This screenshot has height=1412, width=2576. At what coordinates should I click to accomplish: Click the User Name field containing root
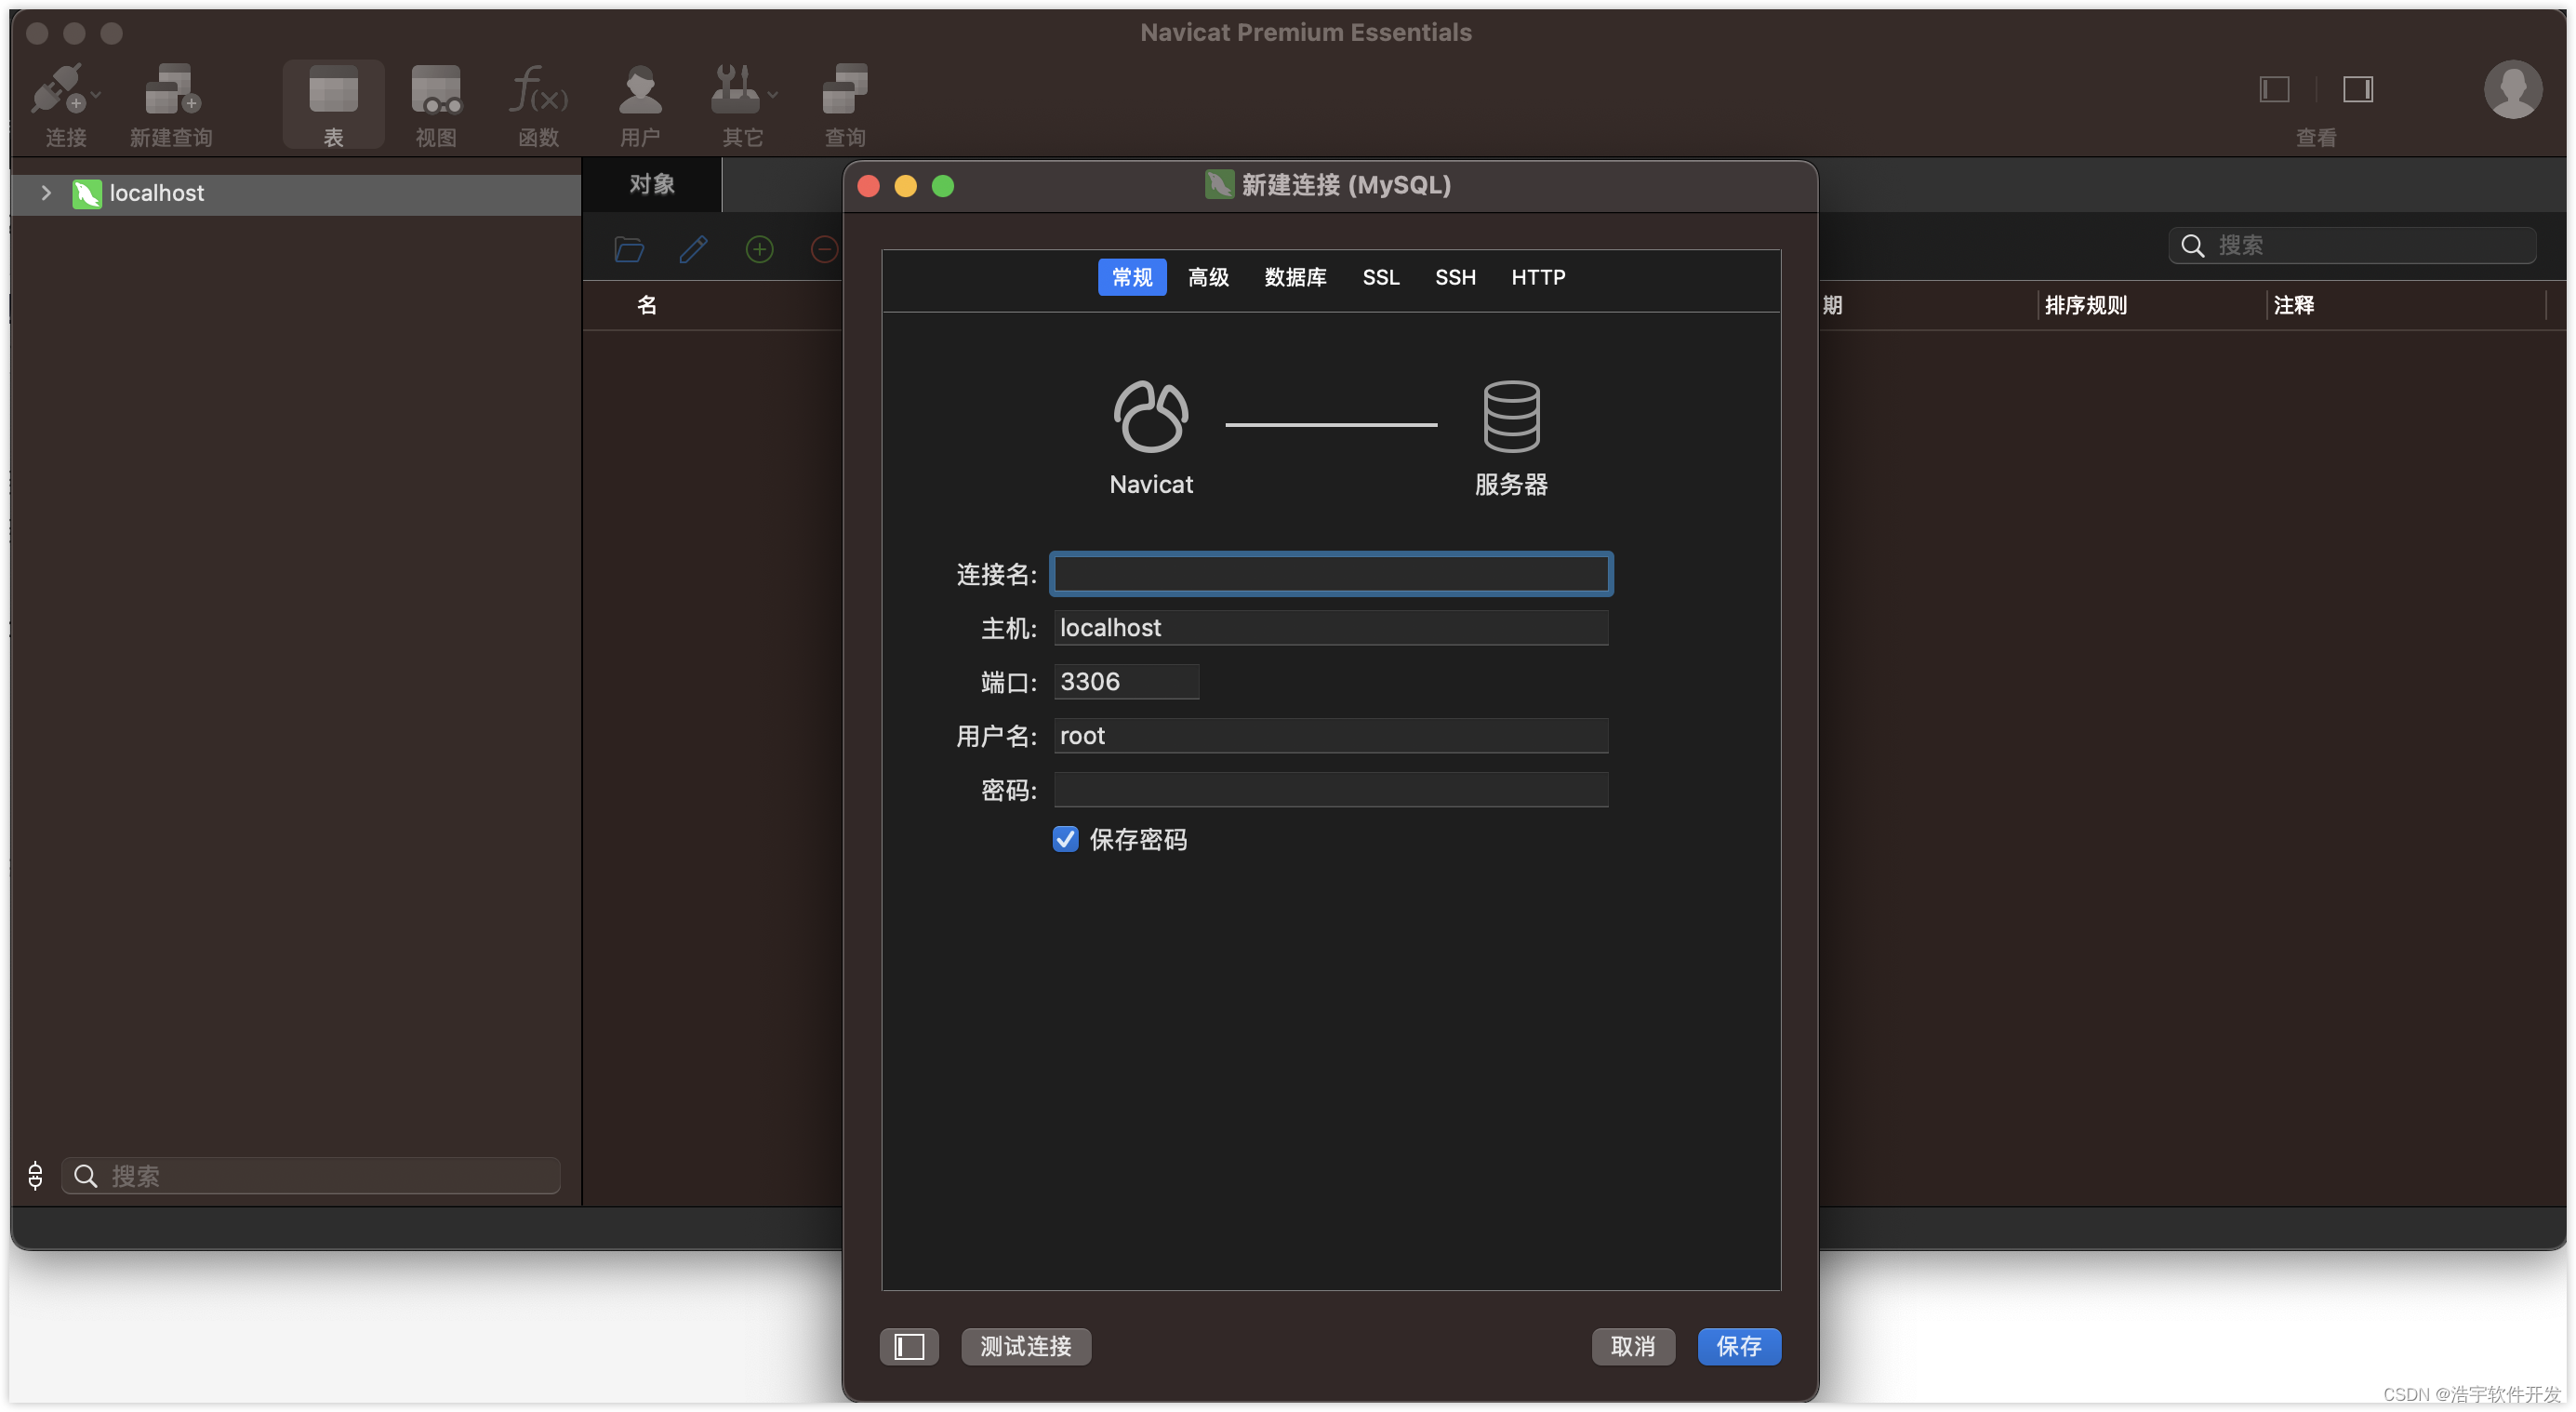(1331, 736)
